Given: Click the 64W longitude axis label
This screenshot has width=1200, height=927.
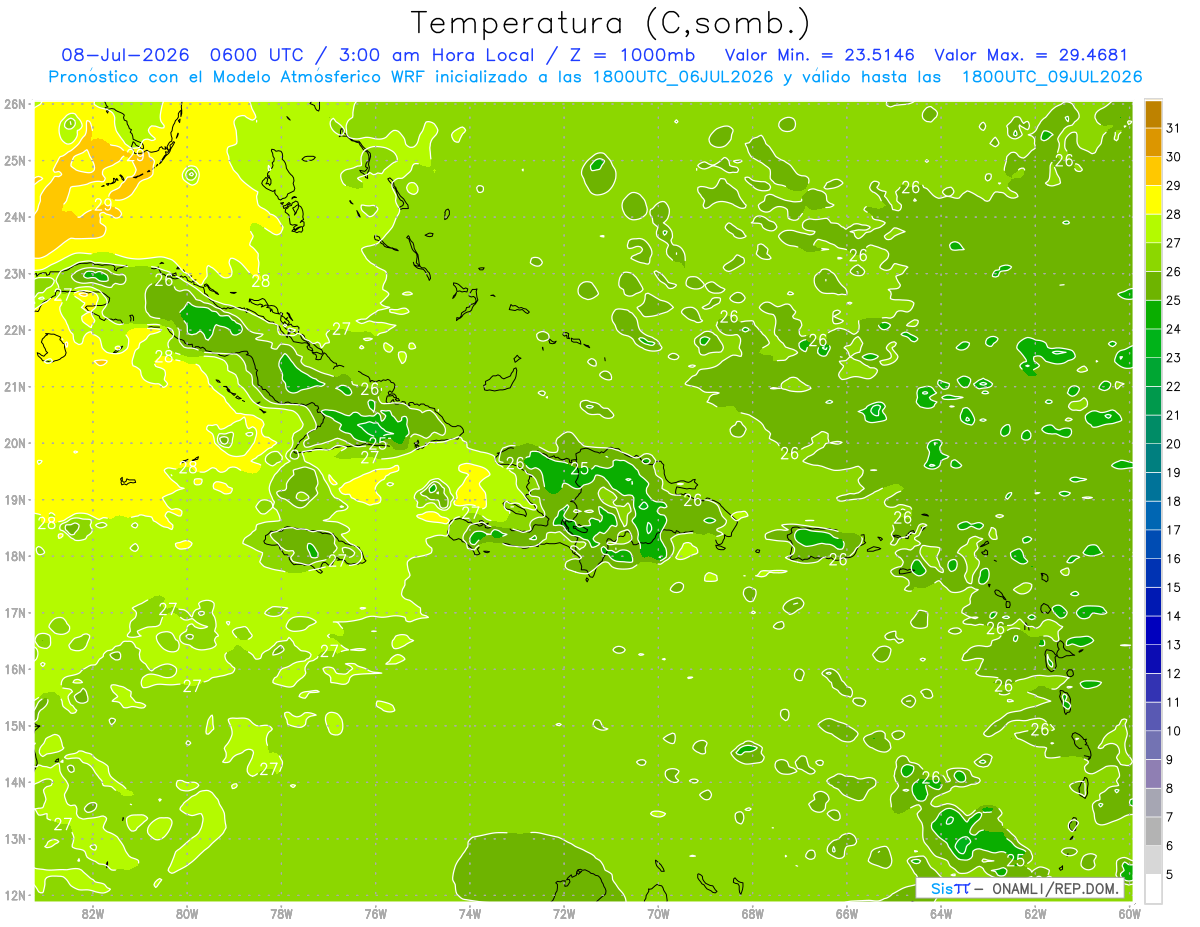Looking at the screenshot, I should pyautogui.click(x=941, y=914).
